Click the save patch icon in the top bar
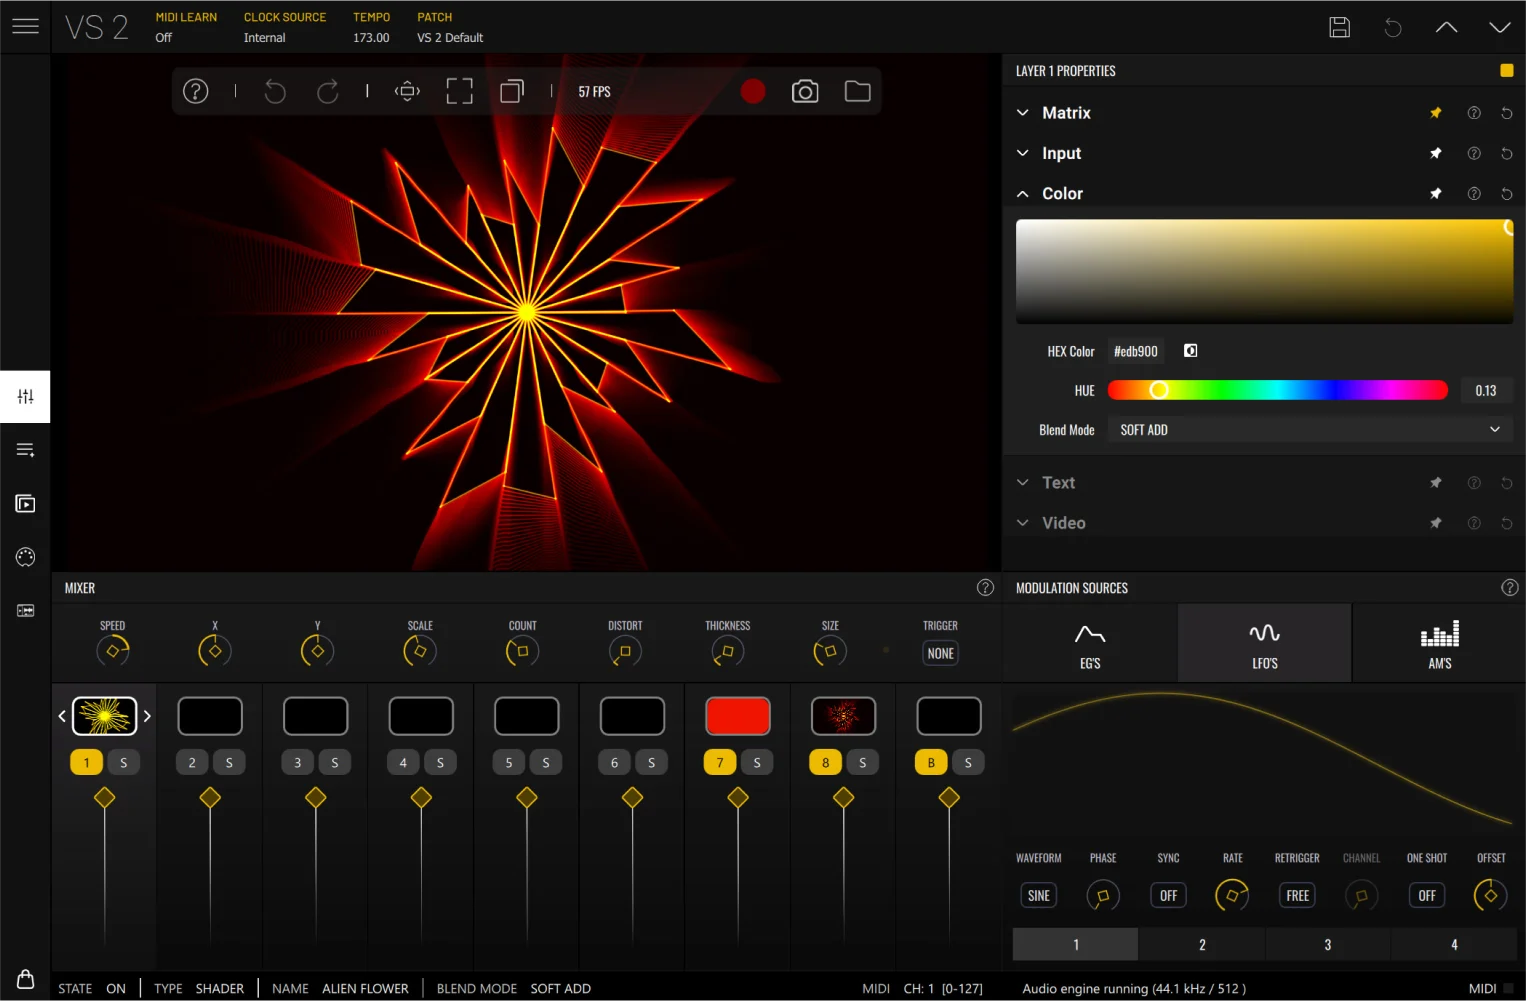The width and height of the screenshot is (1526, 1001). [1340, 27]
